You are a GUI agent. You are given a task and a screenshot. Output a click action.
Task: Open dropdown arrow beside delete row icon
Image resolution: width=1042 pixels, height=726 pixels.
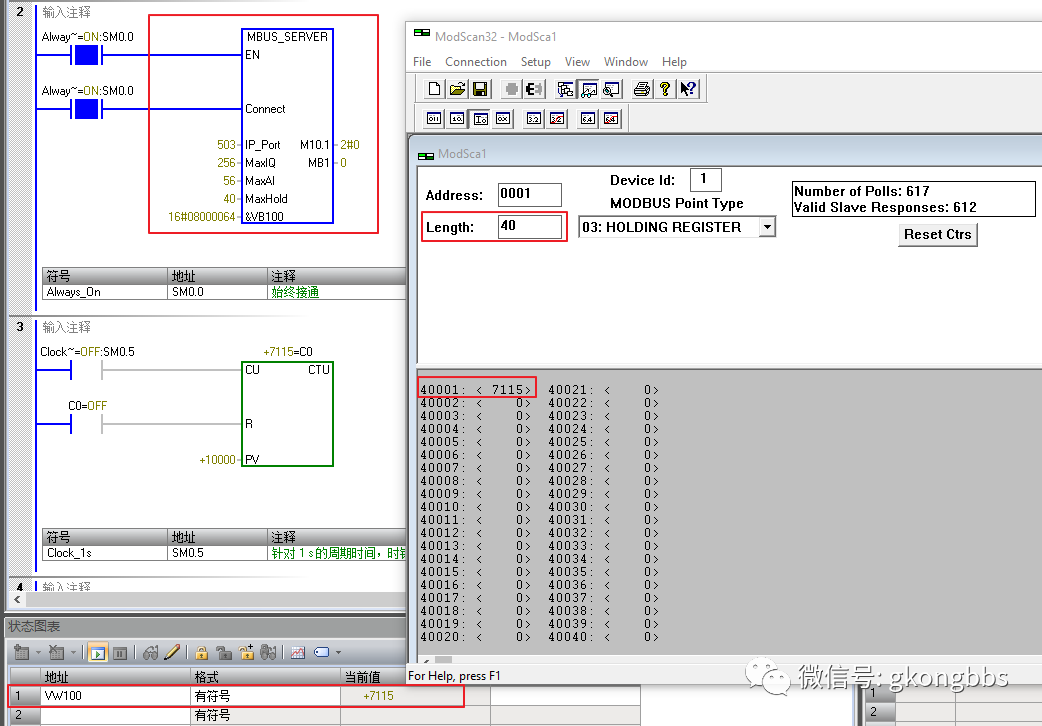pos(73,653)
